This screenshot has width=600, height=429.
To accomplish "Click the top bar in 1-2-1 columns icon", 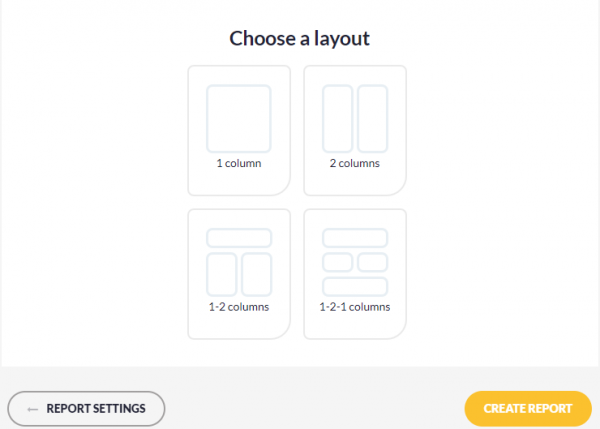I will pos(355,238).
